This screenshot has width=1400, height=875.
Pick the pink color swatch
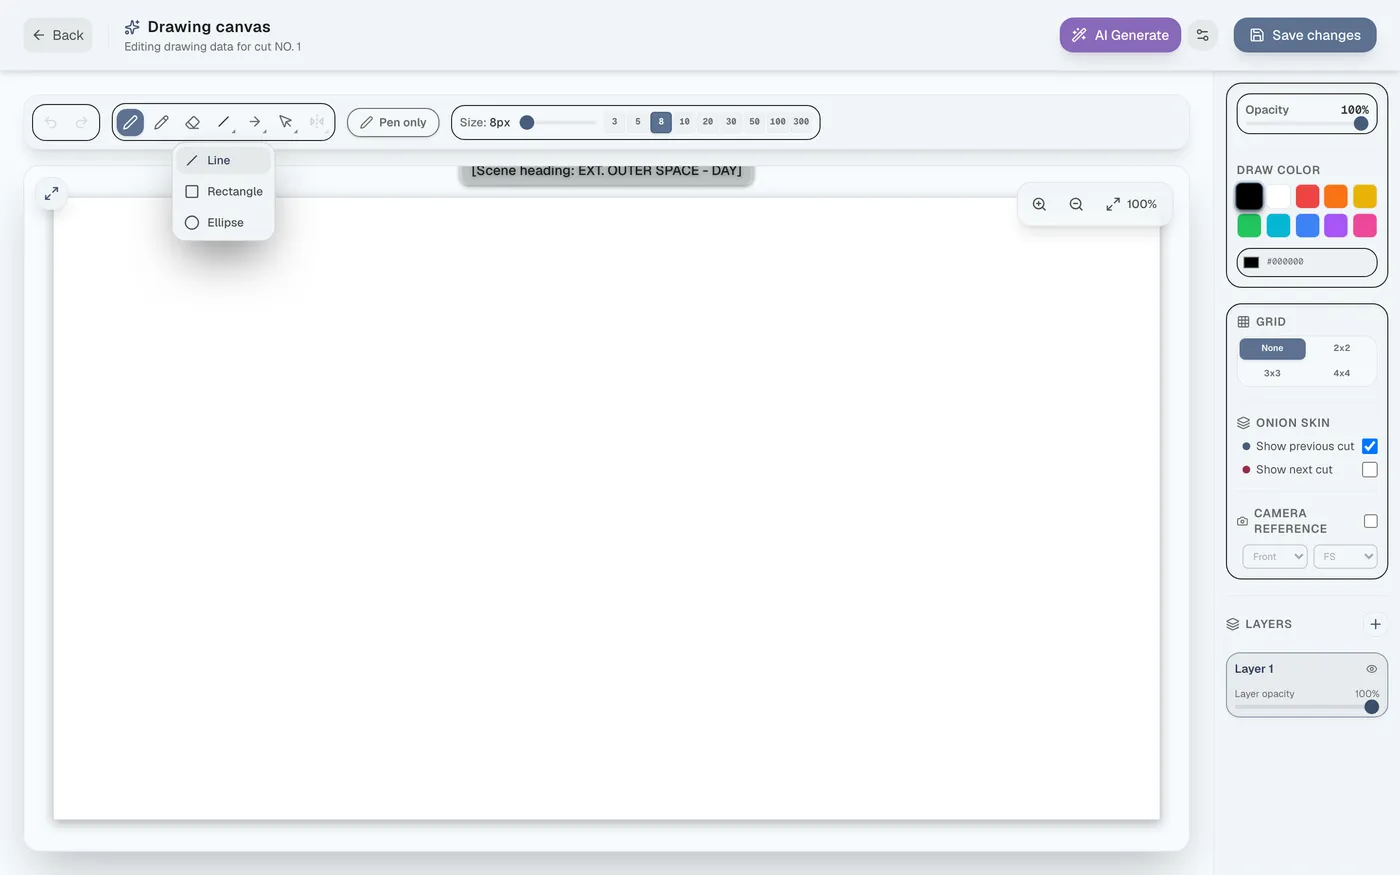(1365, 226)
